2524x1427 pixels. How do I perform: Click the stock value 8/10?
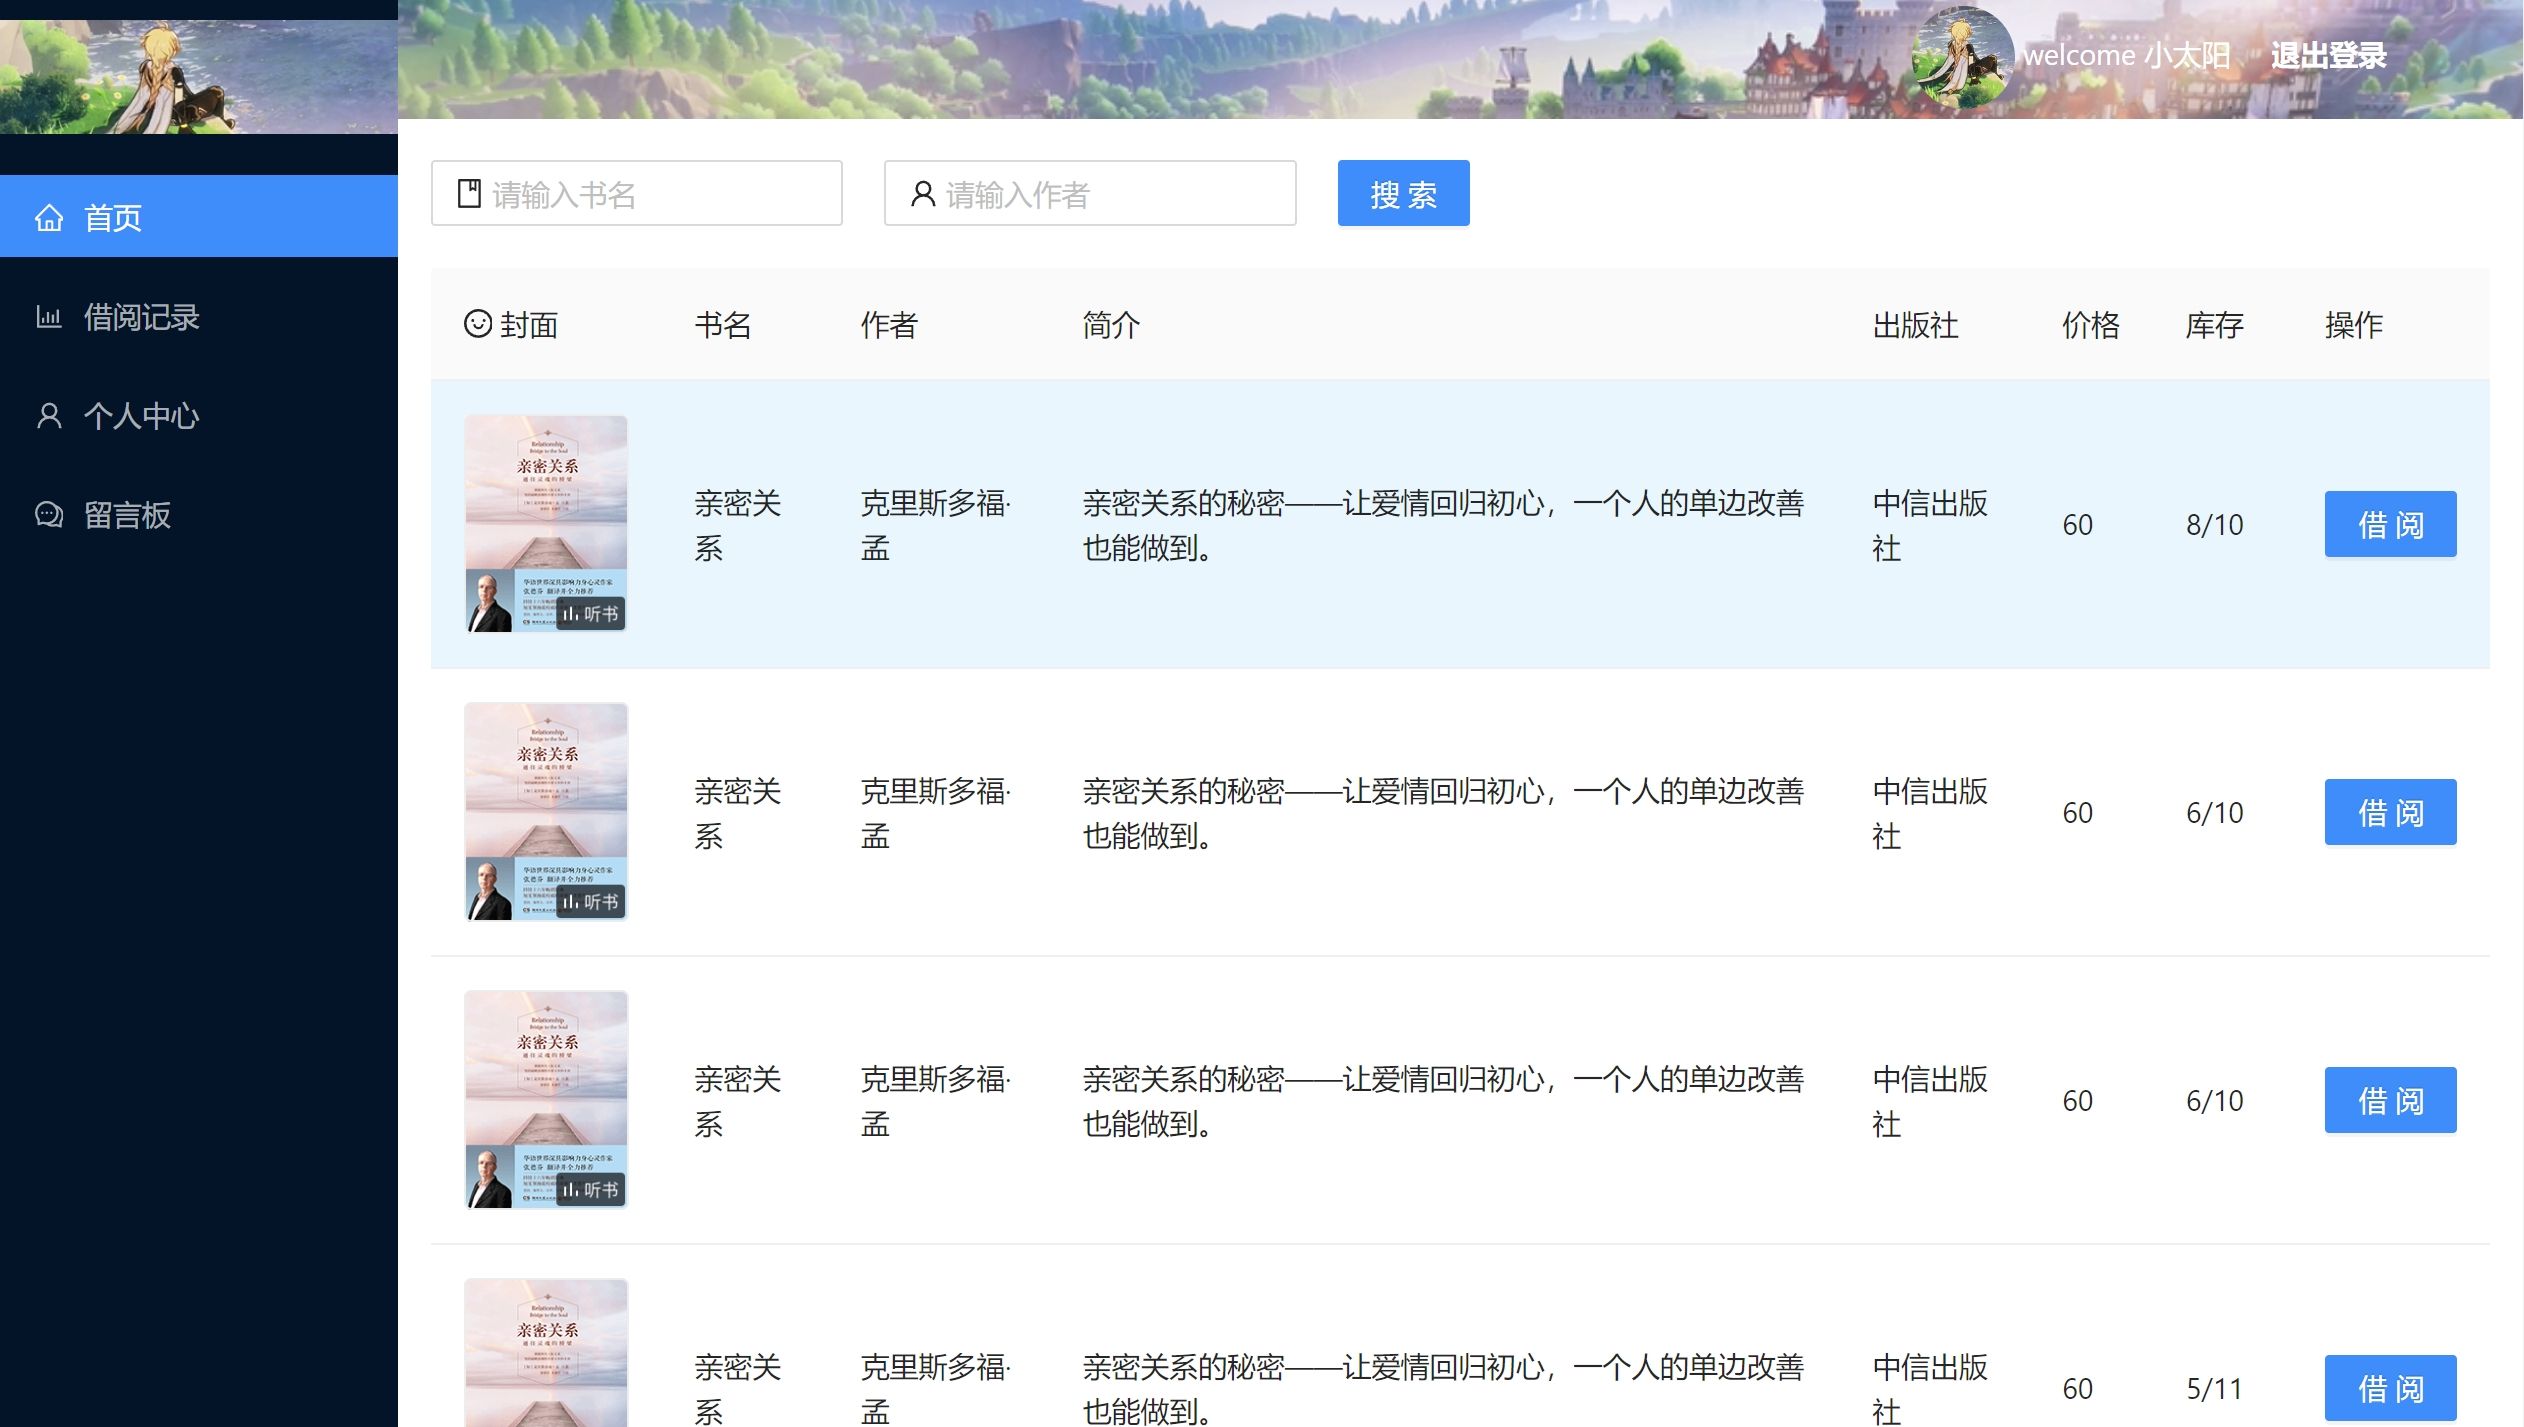point(2215,524)
